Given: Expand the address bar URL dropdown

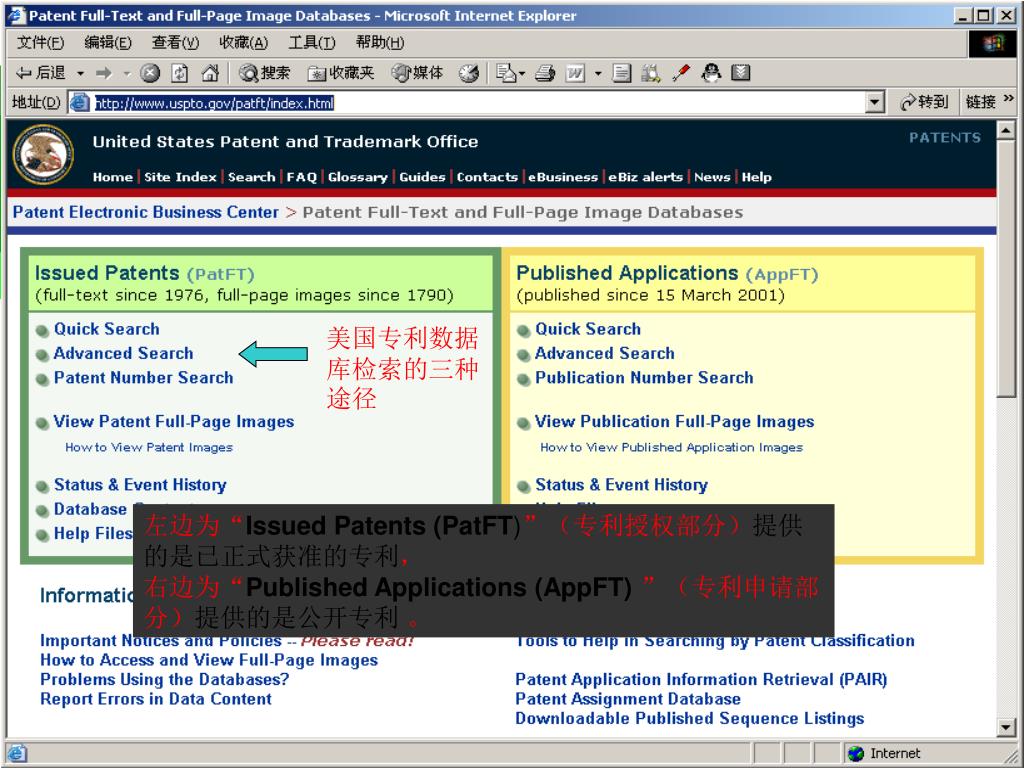Looking at the screenshot, I should (x=875, y=103).
